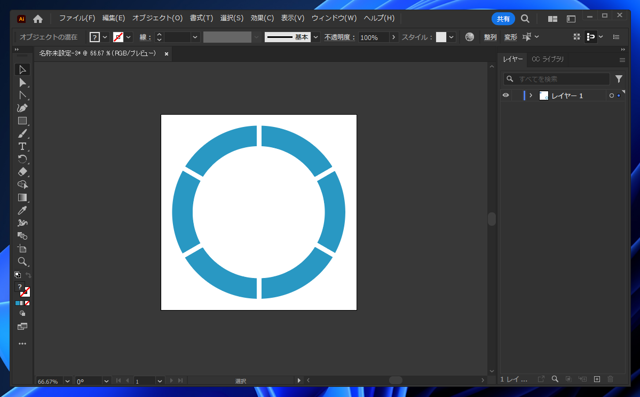Switch to レイヤー panel tab
Image resolution: width=640 pixels, height=397 pixels.
[x=513, y=59]
